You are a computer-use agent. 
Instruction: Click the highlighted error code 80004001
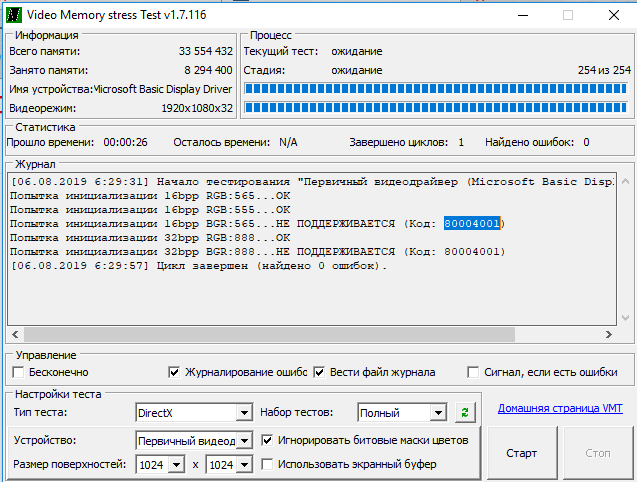point(472,223)
